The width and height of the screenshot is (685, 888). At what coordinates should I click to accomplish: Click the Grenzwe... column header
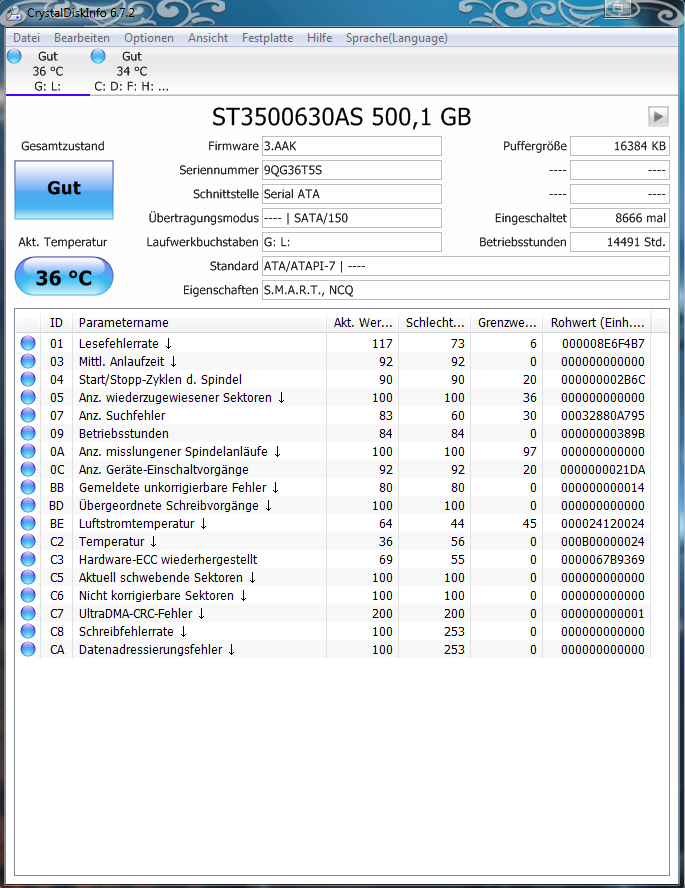507,323
